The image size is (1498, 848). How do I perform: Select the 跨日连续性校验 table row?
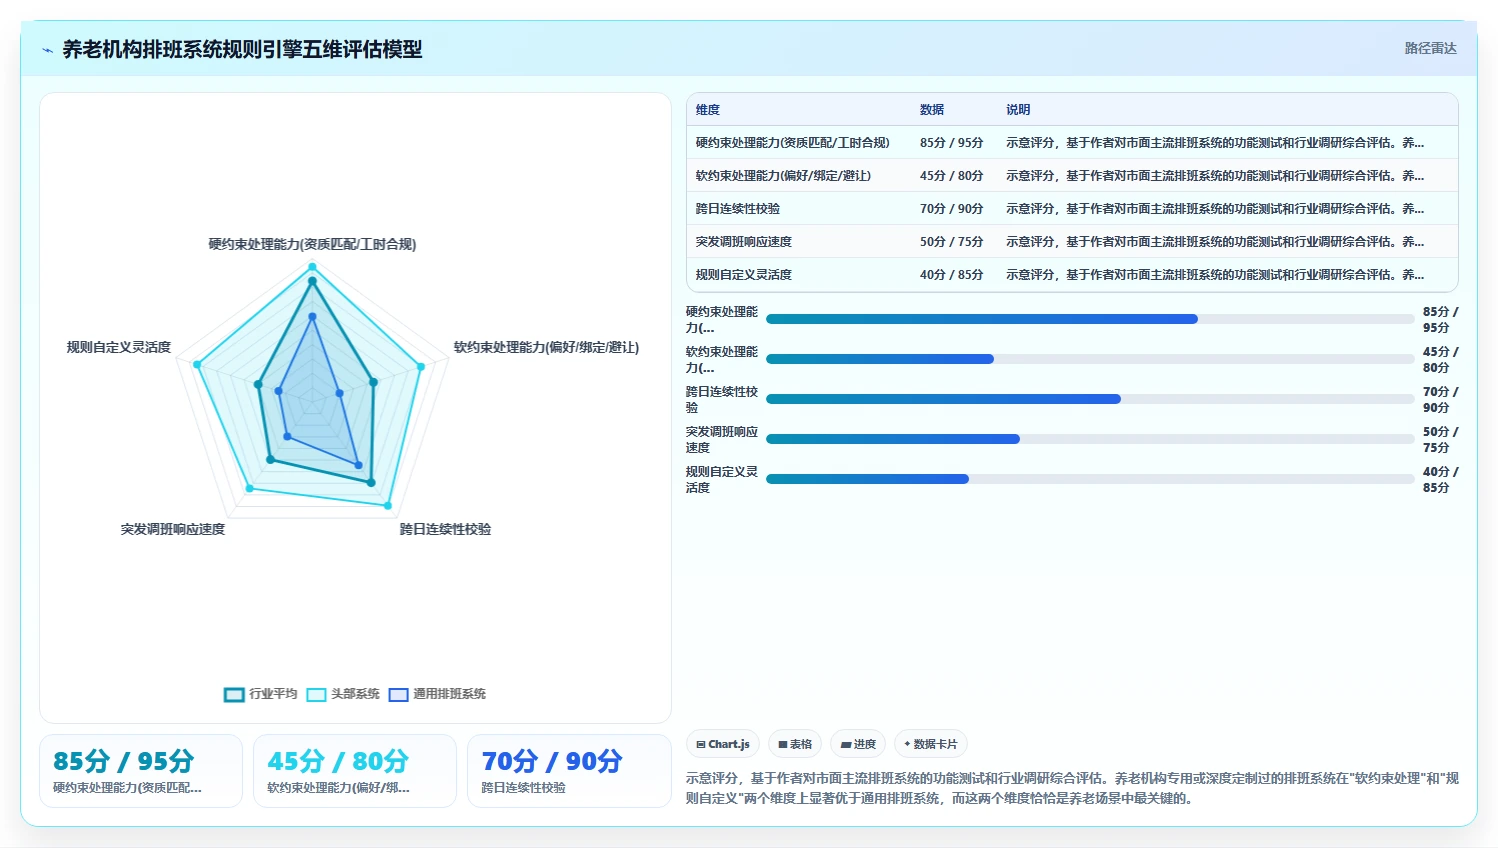1072,209
